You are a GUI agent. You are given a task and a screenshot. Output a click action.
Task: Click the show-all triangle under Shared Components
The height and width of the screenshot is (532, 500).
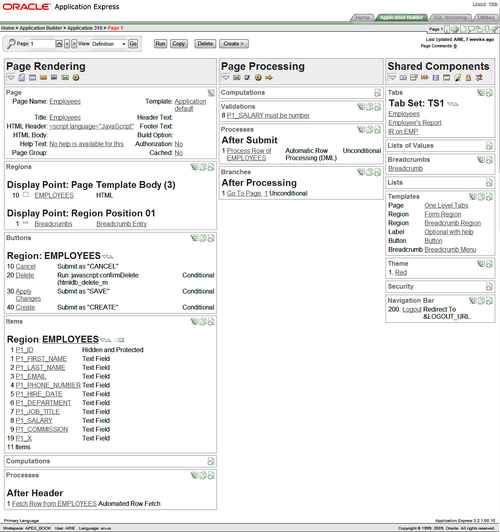pos(392,78)
